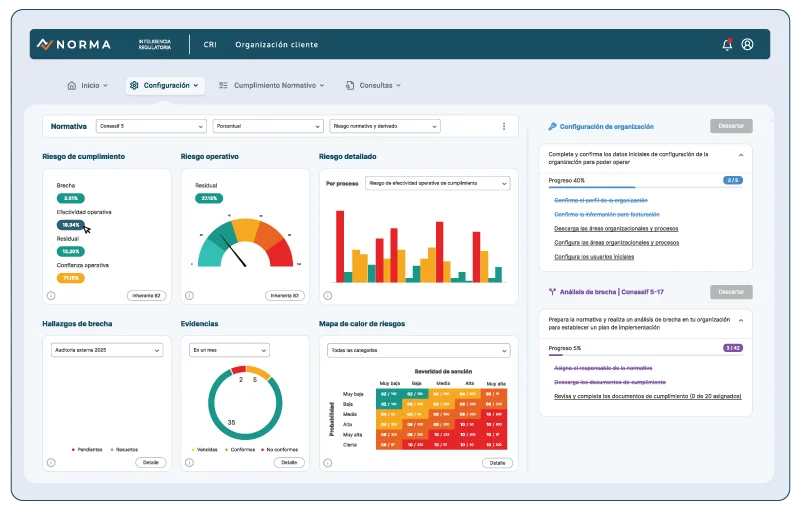Open the three-dot options menu
The width and height of the screenshot is (800, 509).
click(x=504, y=126)
